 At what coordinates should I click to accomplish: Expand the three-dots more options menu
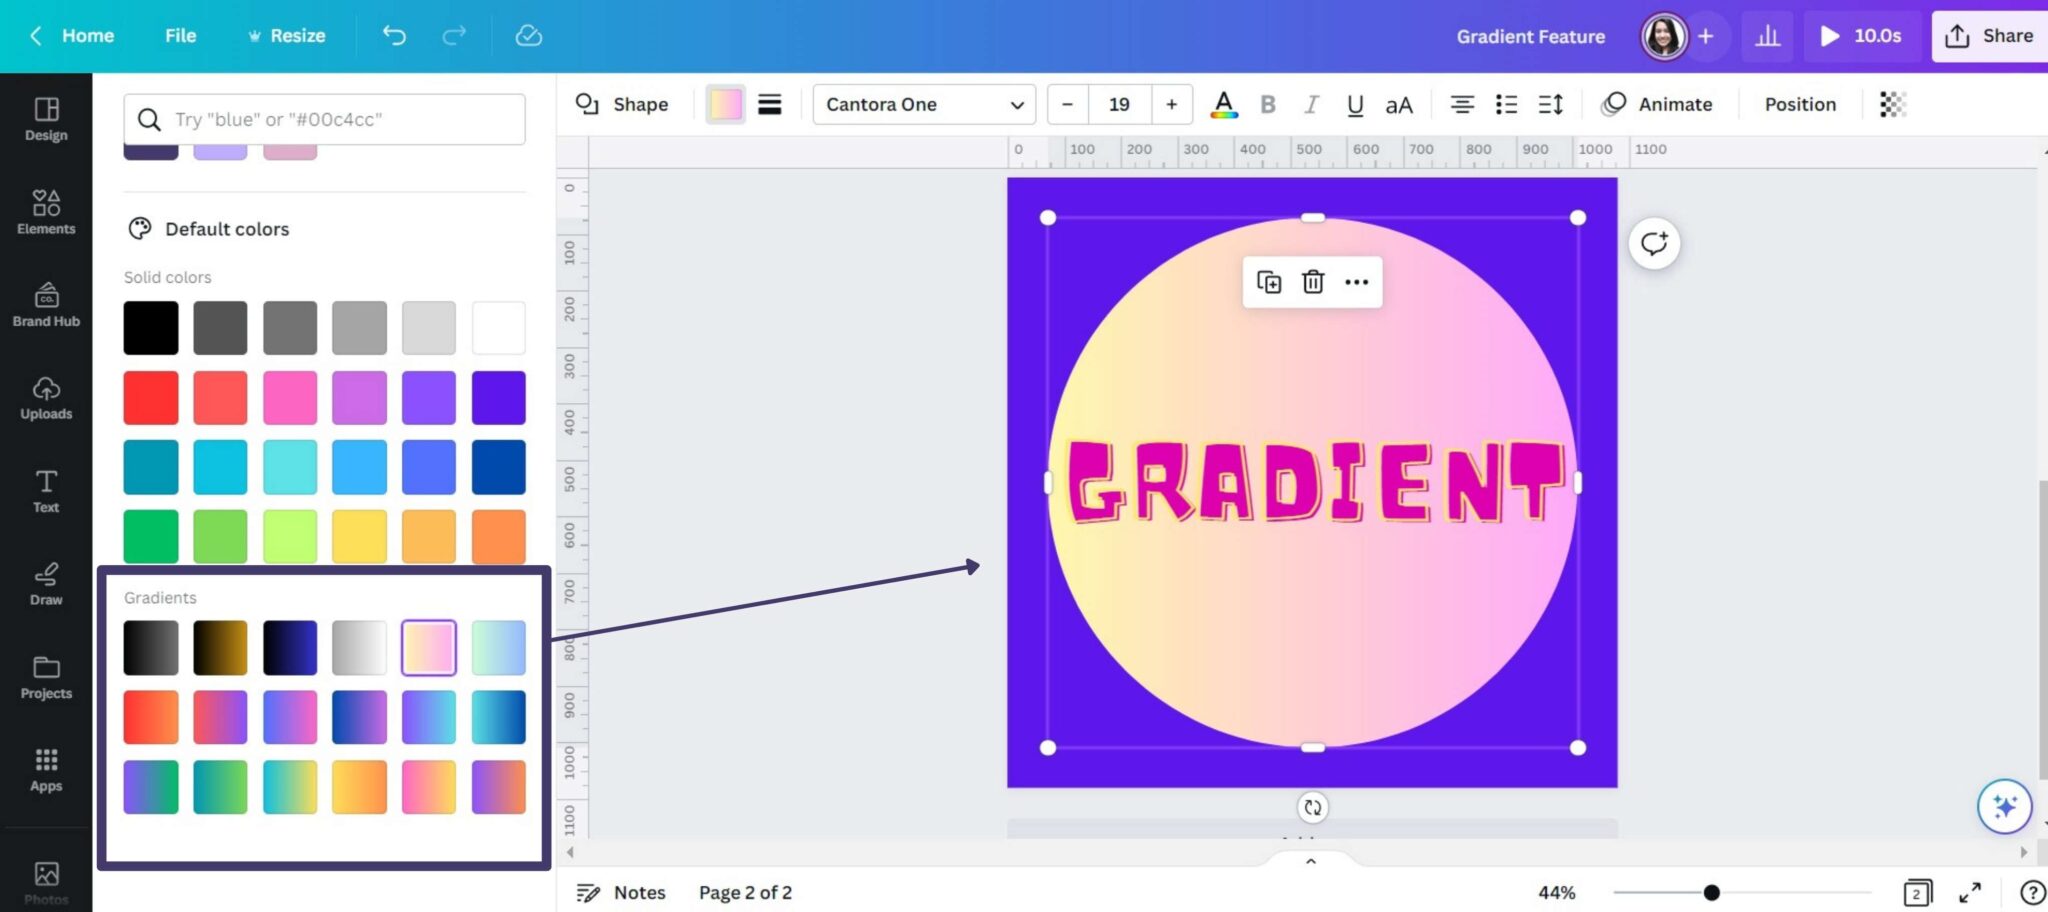pos(1356,282)
